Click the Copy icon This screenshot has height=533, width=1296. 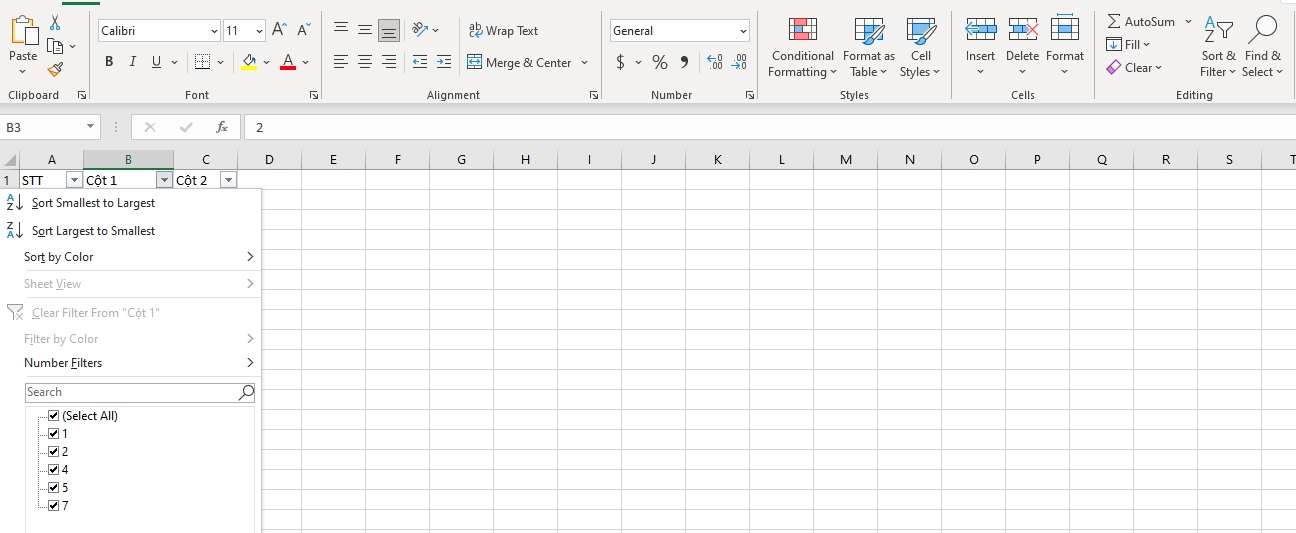coord(55,46)
